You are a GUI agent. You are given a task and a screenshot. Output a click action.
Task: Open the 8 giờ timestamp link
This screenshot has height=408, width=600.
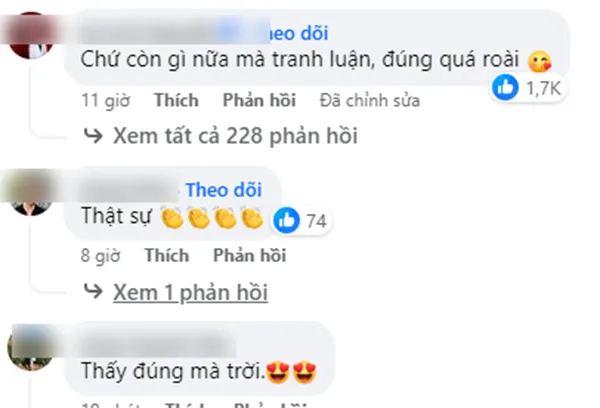coord(101,255)
